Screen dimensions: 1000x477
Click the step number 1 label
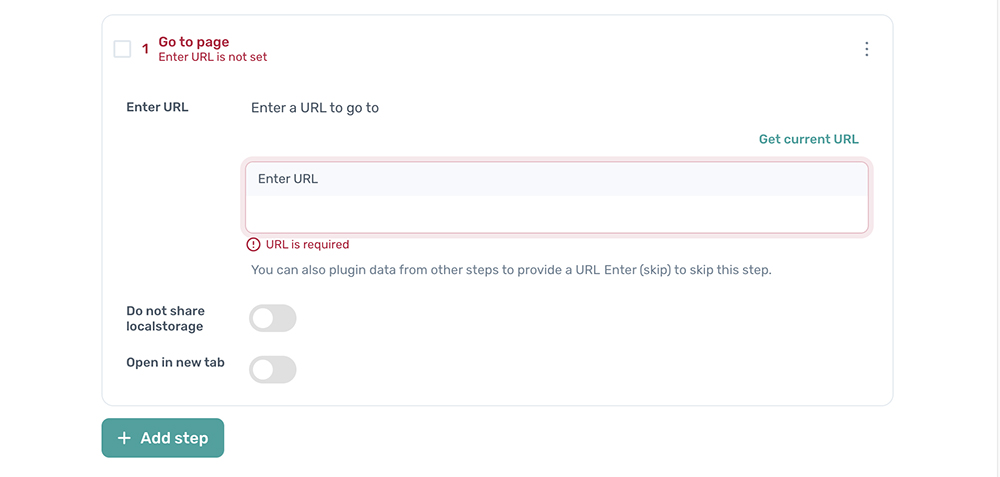coord(145,49)
